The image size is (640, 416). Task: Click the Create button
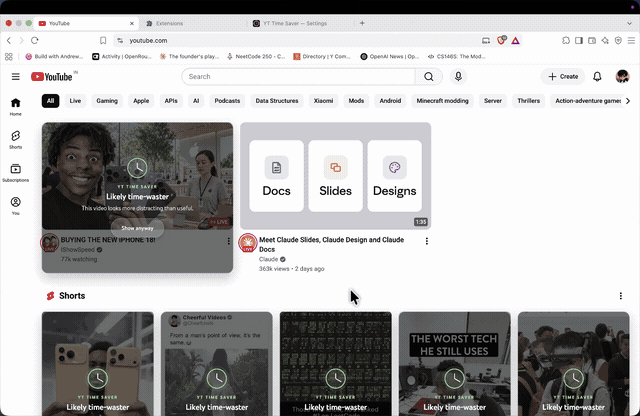coord(562,76)
